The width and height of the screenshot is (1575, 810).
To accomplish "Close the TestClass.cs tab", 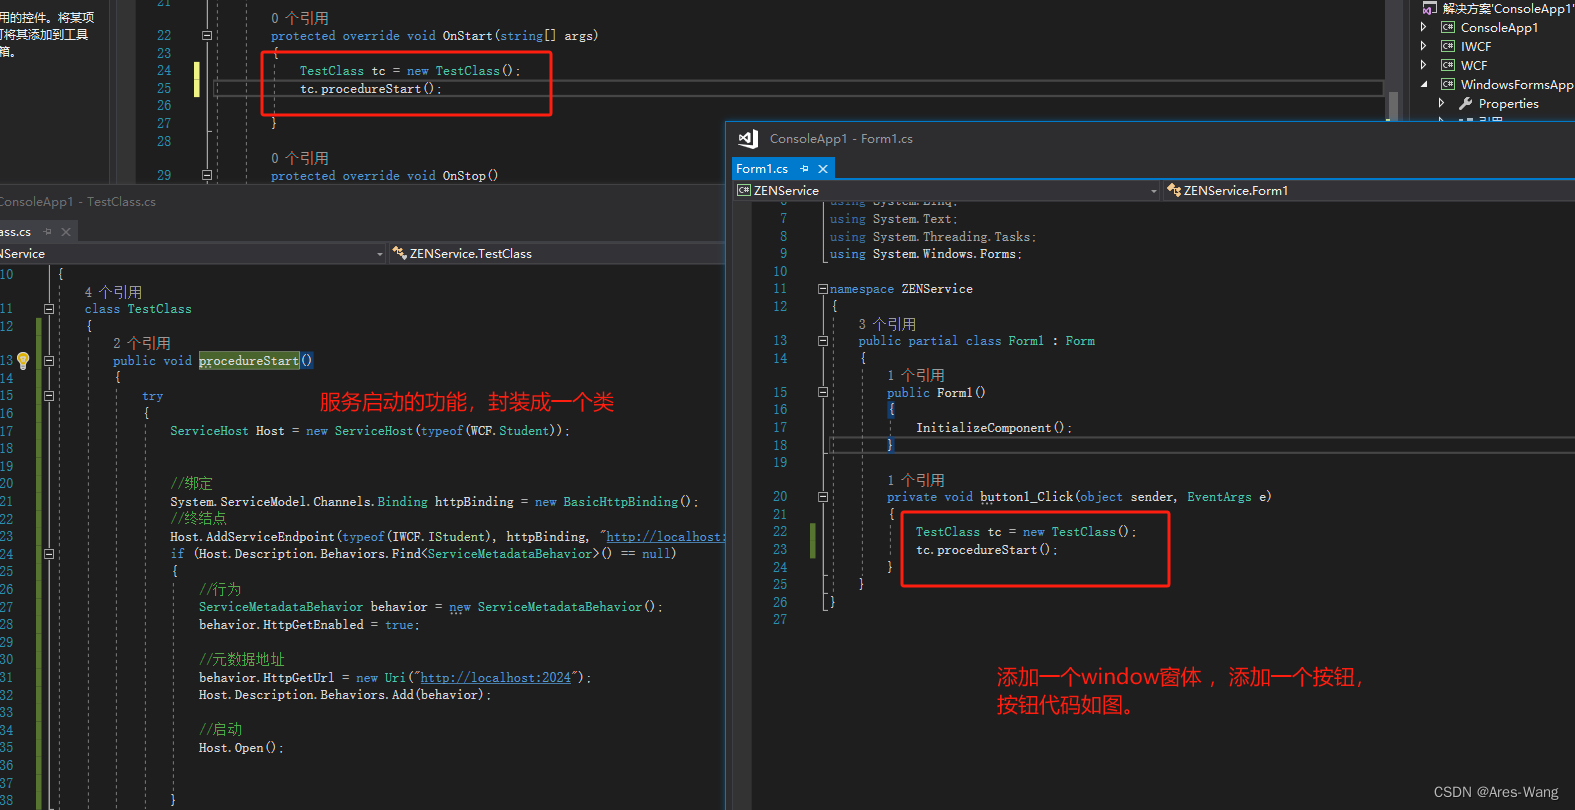I will coord(66,232).
